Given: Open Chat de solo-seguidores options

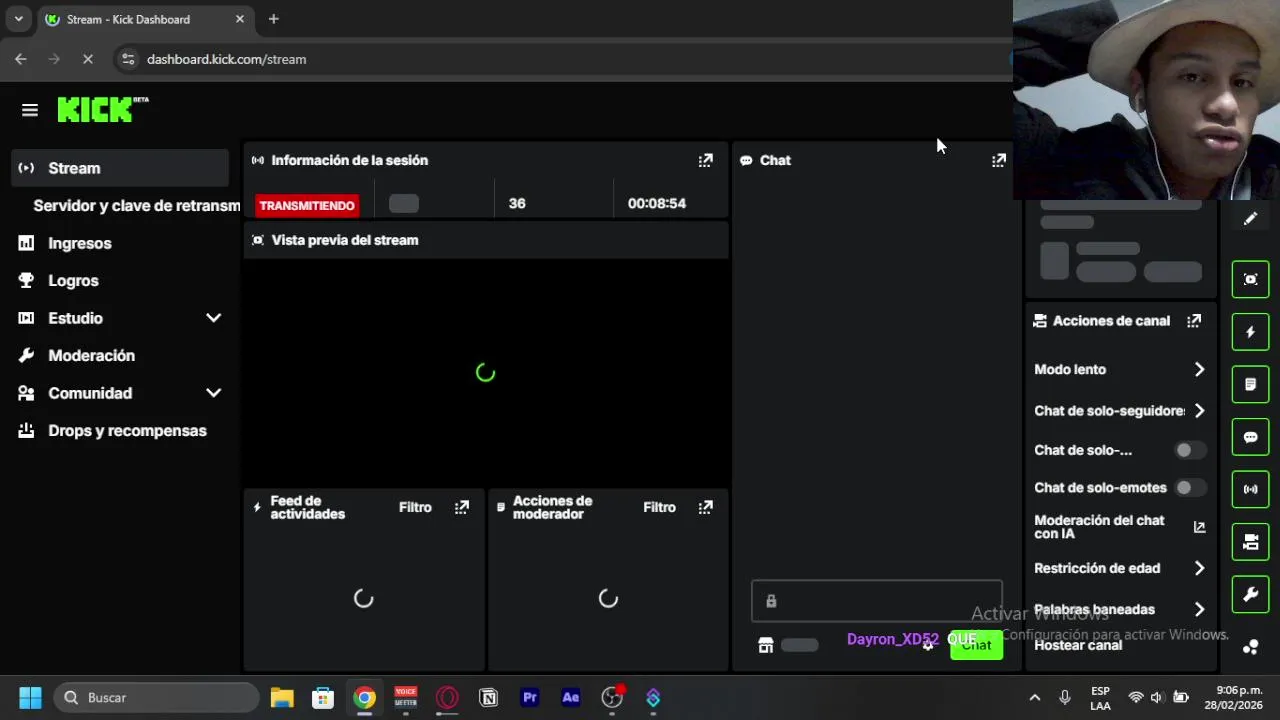Looking at the screenshot, I should [1120, 410].
